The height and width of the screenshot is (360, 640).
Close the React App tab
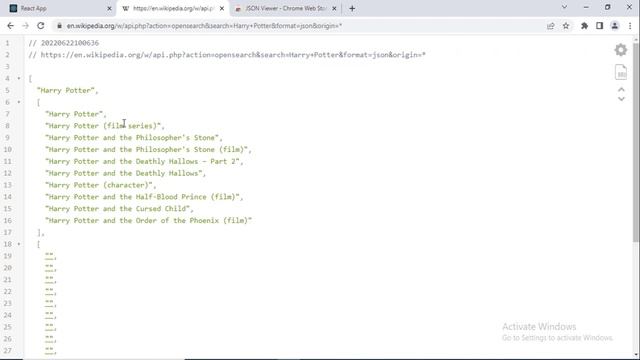[x=109, y=8]
